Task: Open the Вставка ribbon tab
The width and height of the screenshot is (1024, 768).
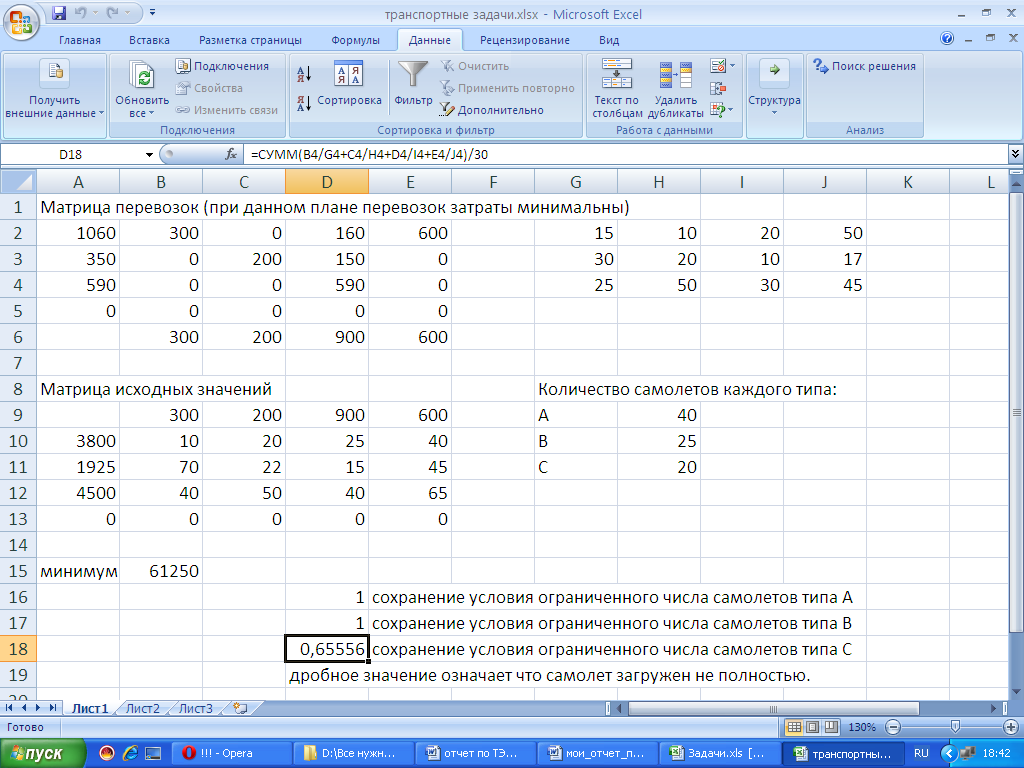Action: 149,40
